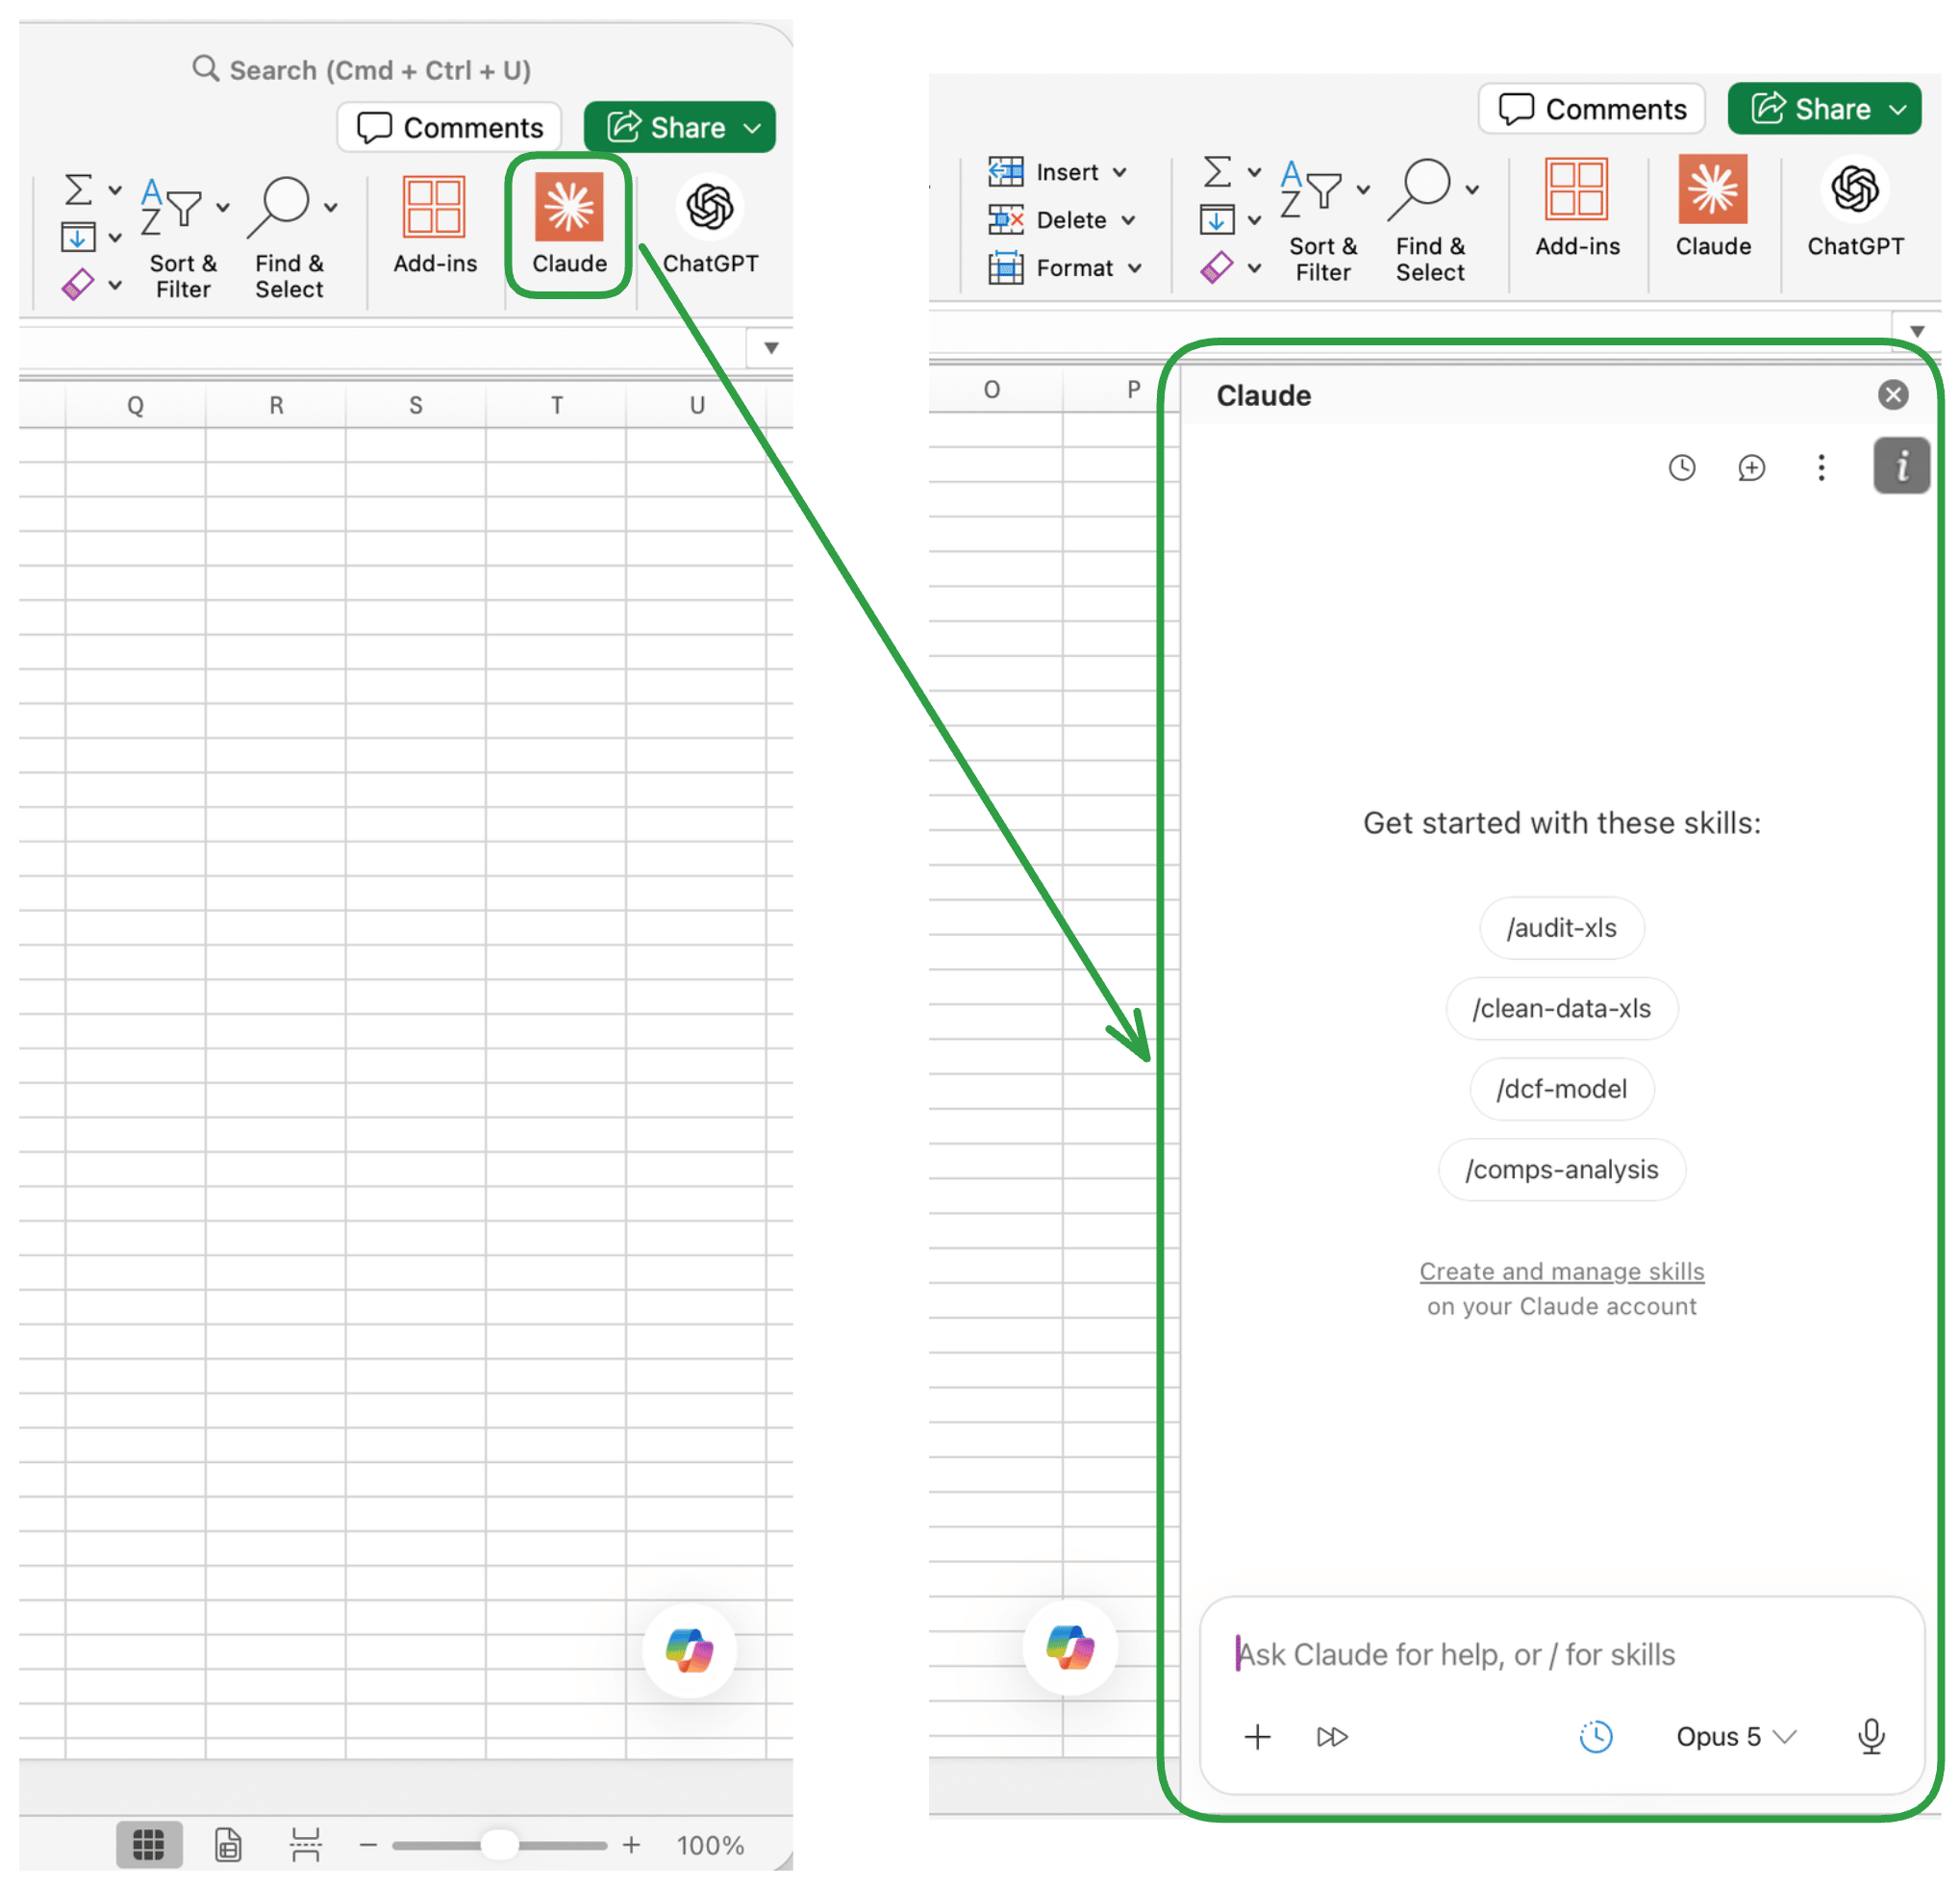Click Comments button in left screenshot
Screen dimensions: 1960x1889
449,127
